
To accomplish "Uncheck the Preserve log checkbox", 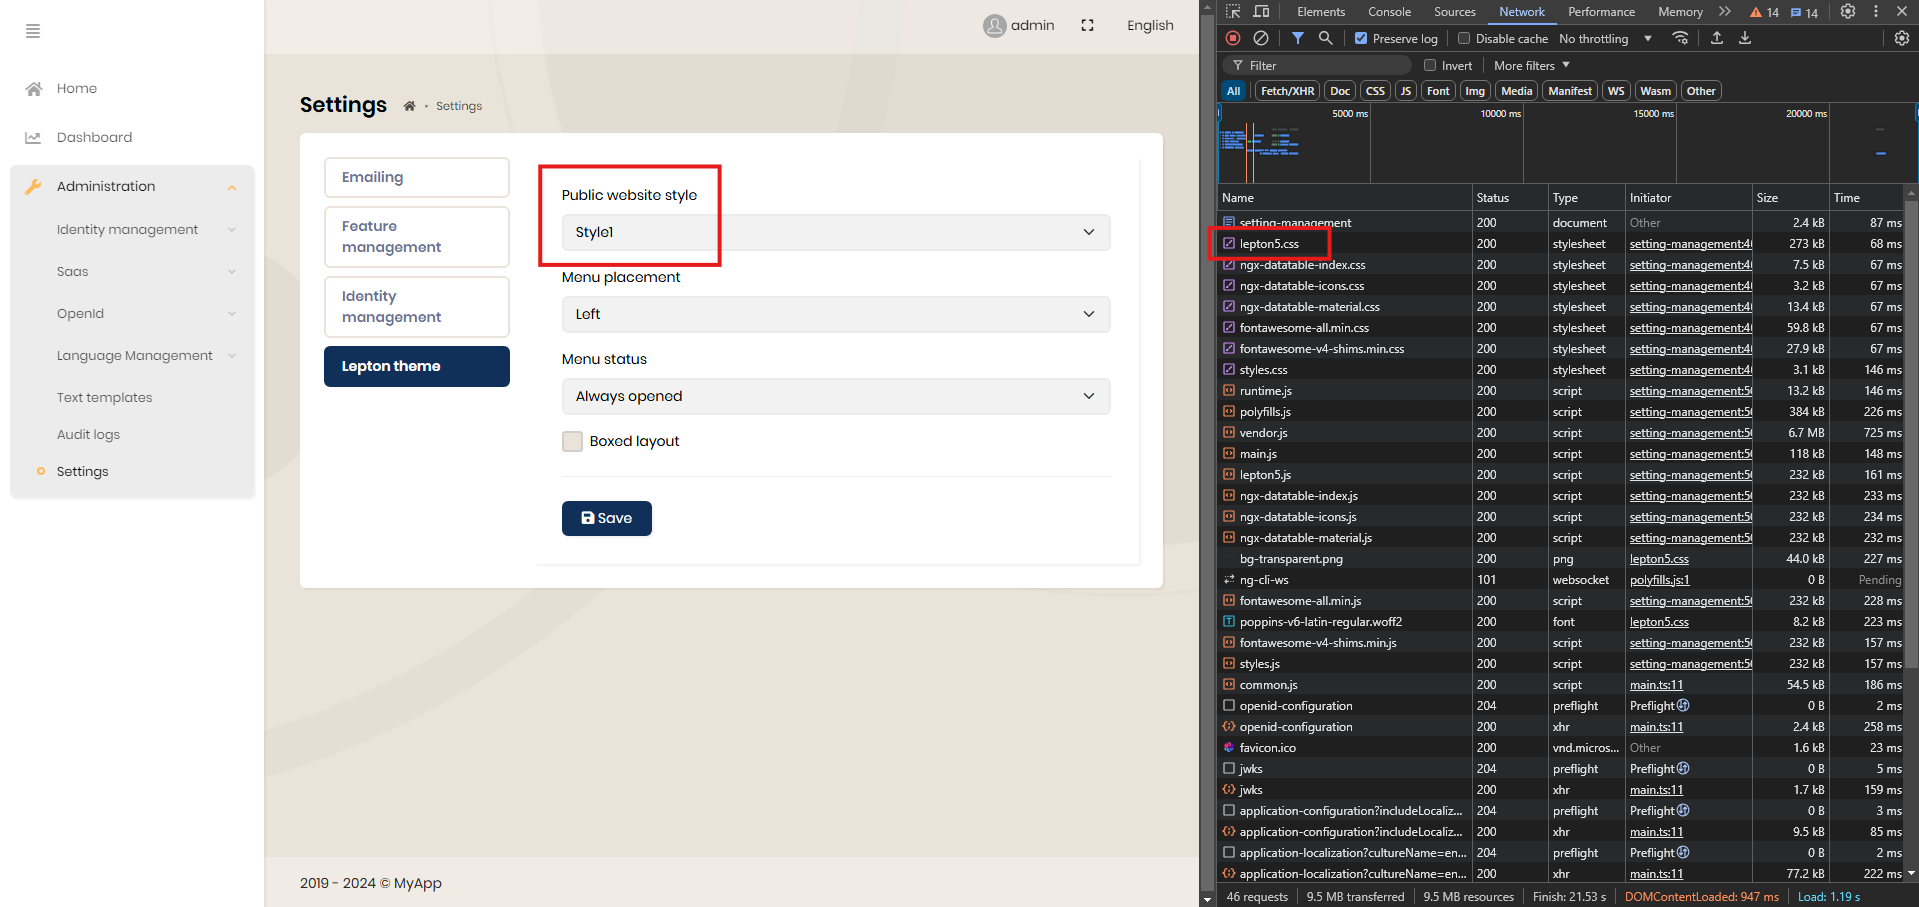I will [1361, 39].
